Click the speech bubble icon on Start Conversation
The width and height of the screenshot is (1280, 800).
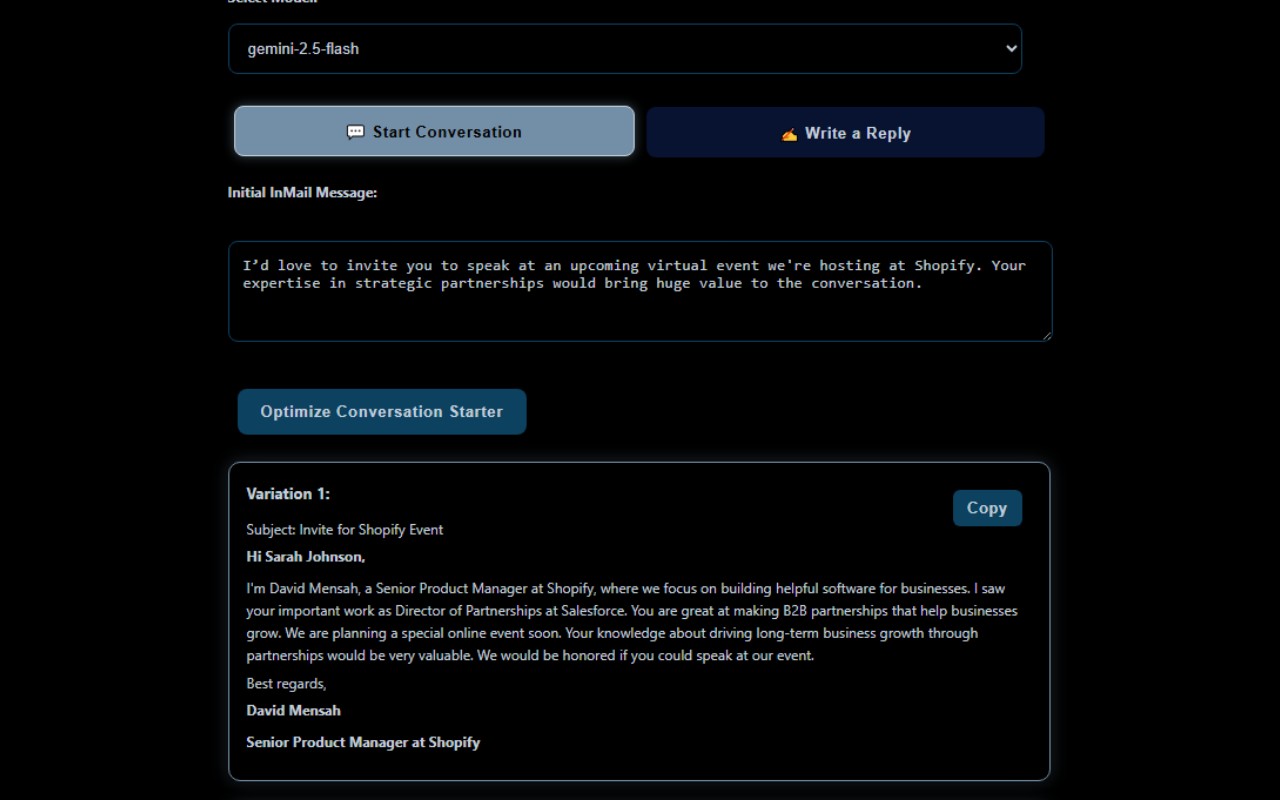tap(355, 132)
